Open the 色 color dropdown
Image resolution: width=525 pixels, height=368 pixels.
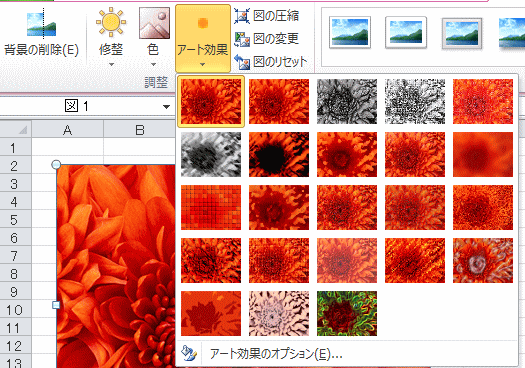(x=153, y=37)
